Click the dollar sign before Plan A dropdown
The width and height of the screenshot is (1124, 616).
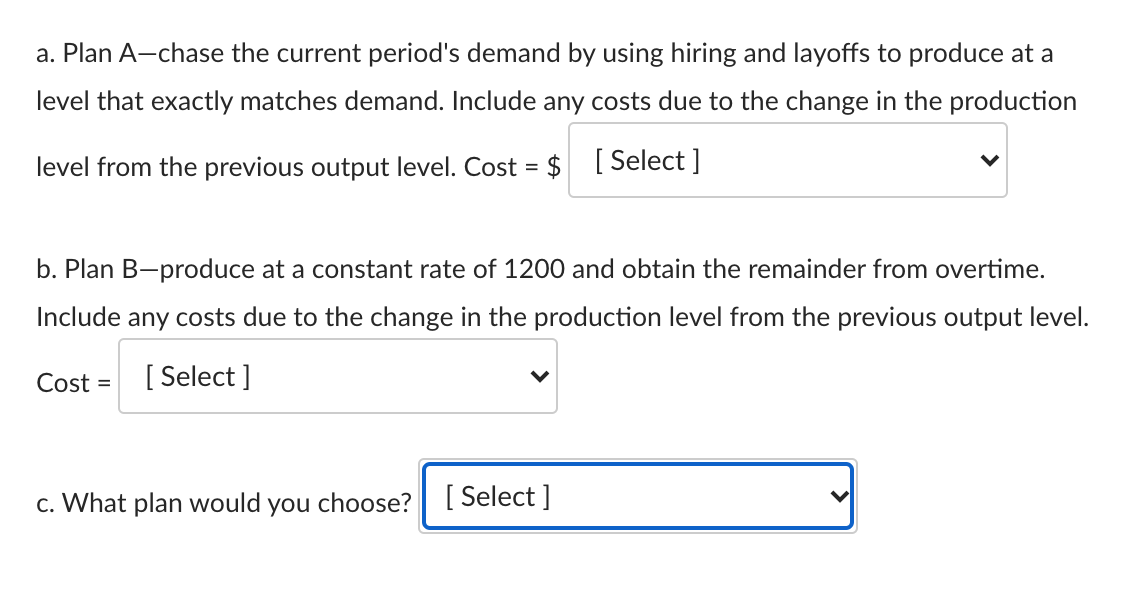coord(551,167)
